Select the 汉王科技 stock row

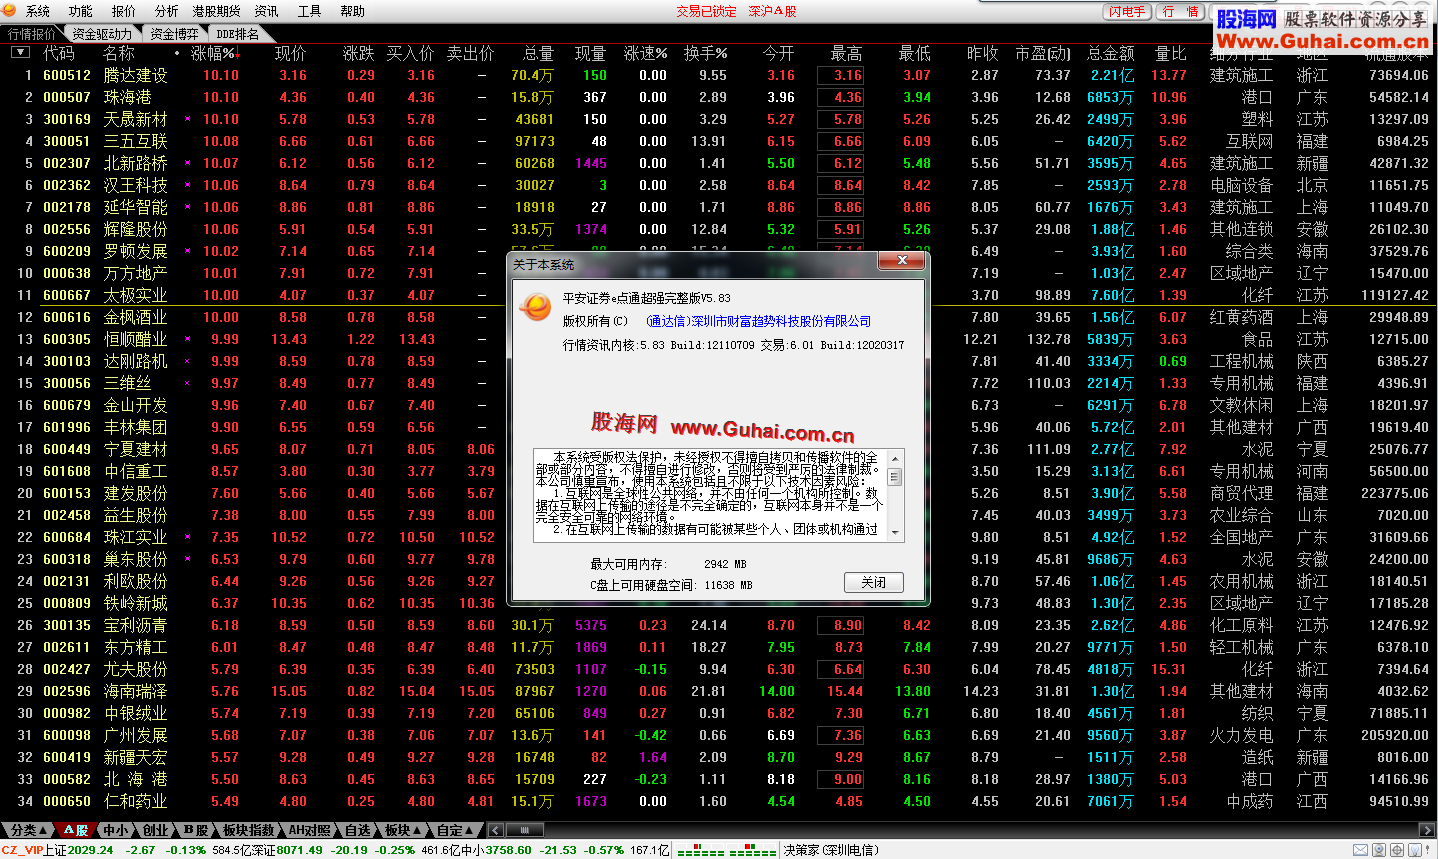[x=719, y=185]
